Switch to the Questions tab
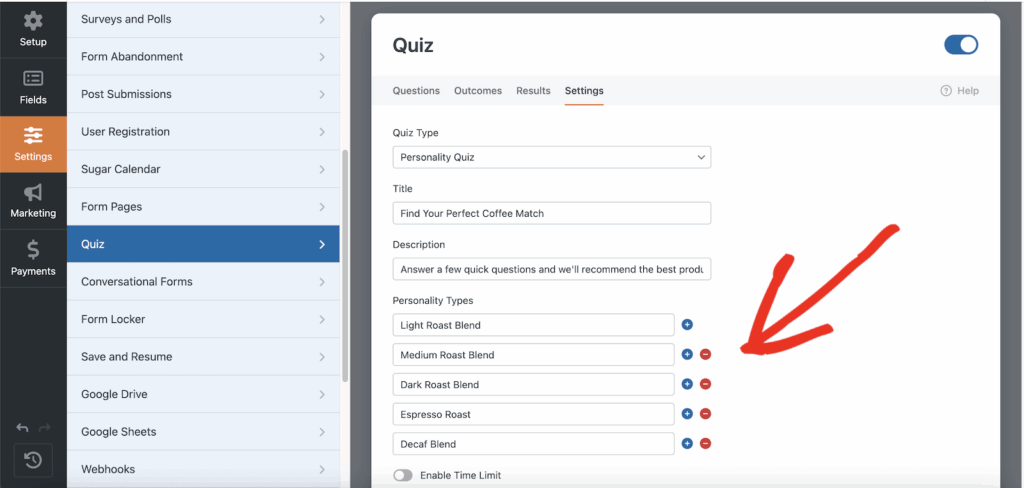The image size is (1024, 488). [x=416, y=91]
